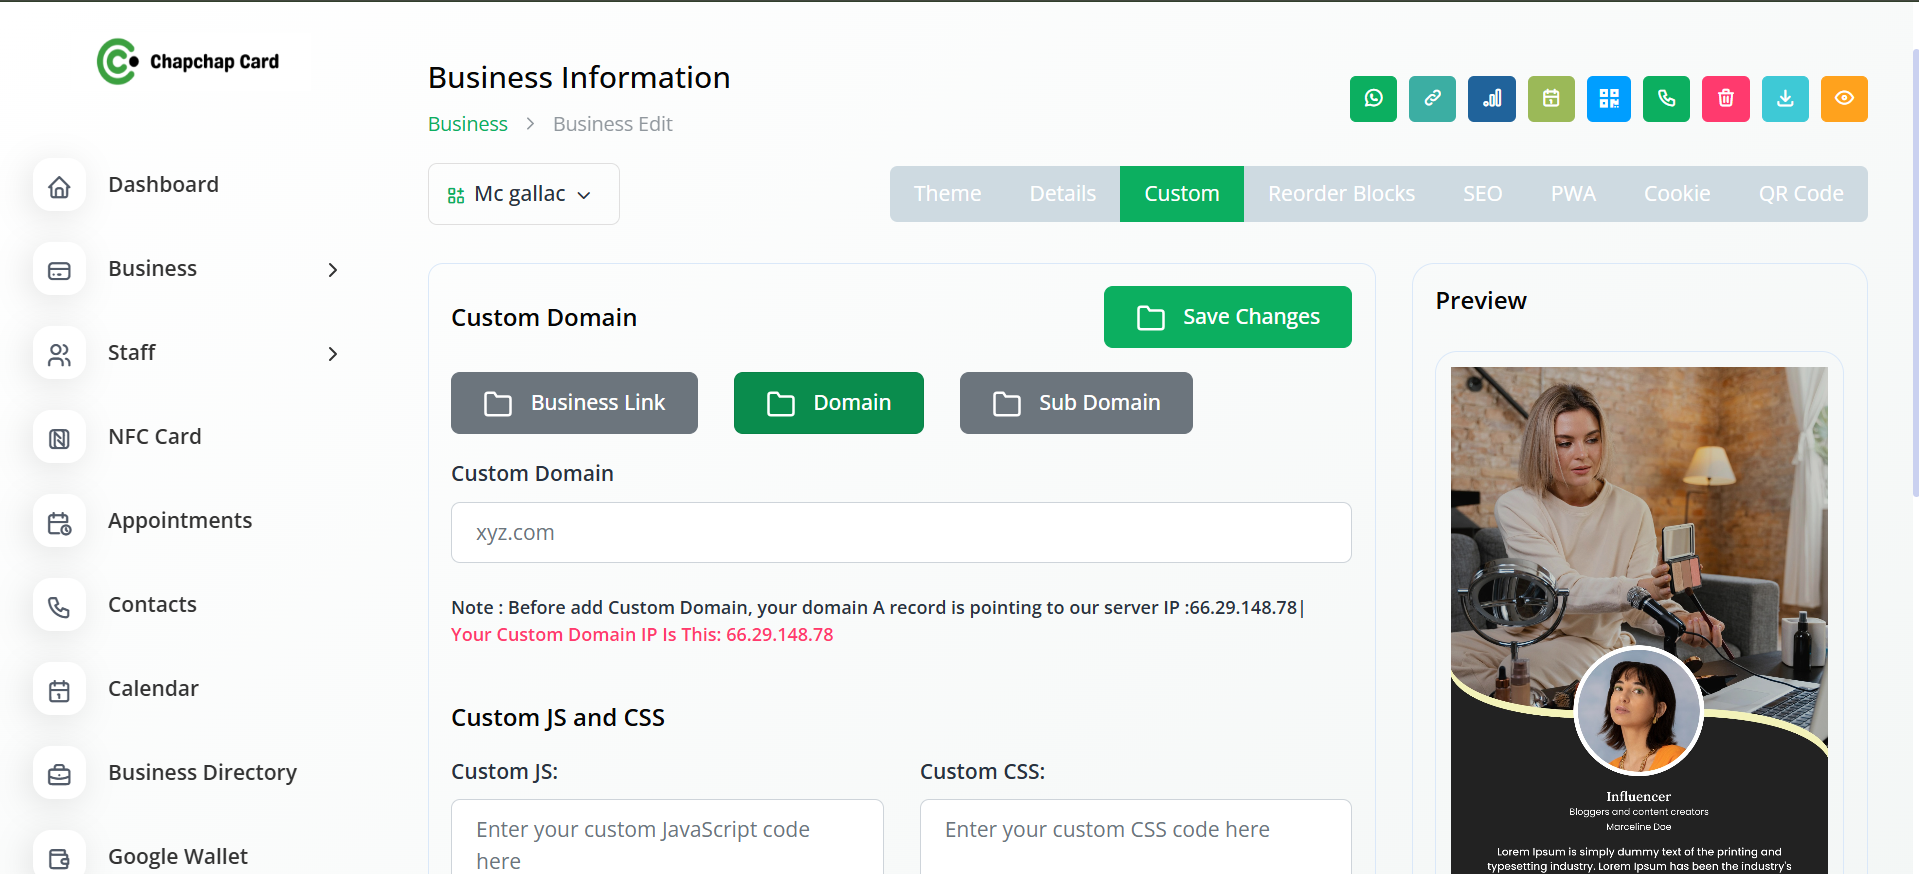Click the Save Changes button
The width and height of the screenshot is (1919, 874).
point(1227,317)
